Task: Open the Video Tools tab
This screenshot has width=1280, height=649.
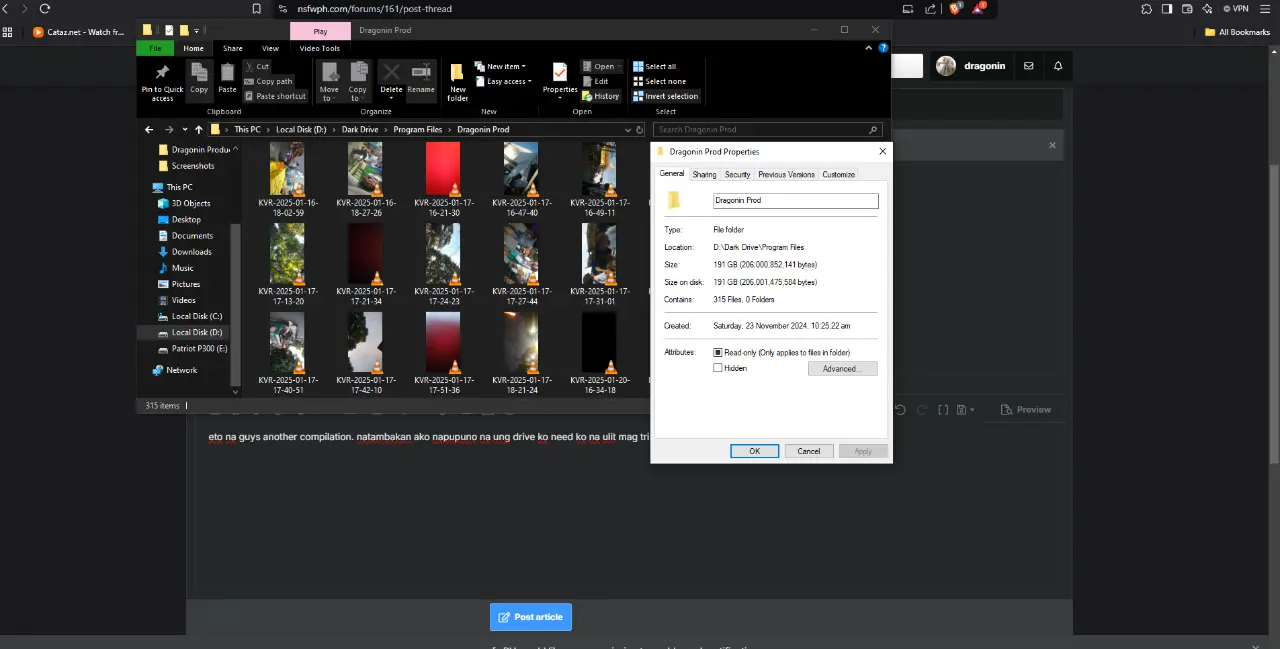Action: tap(320, 48)
